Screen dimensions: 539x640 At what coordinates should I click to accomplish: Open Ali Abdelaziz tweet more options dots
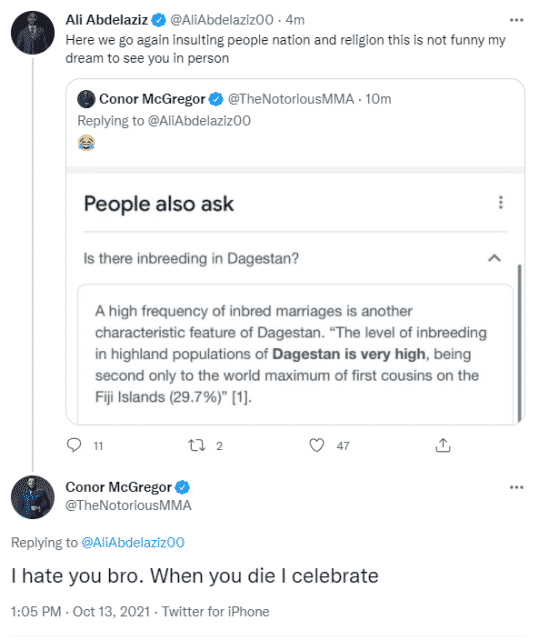(516, 20)
